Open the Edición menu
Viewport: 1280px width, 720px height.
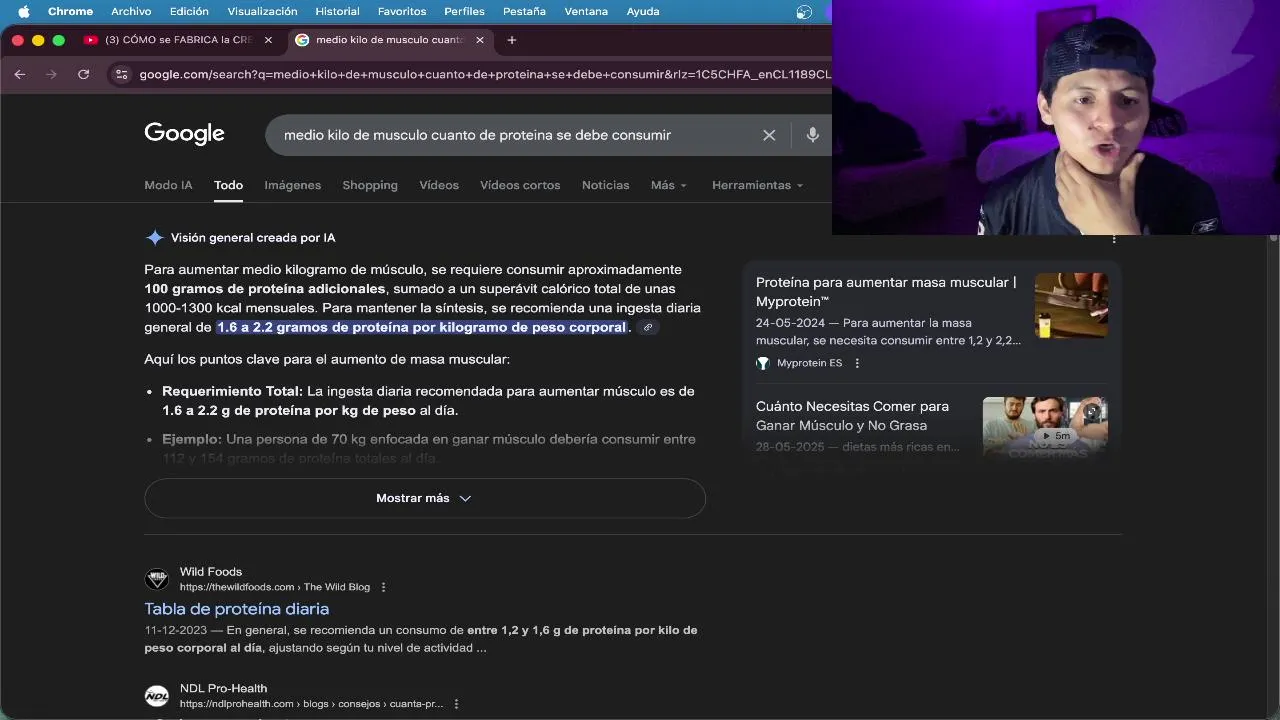[189, 11]
